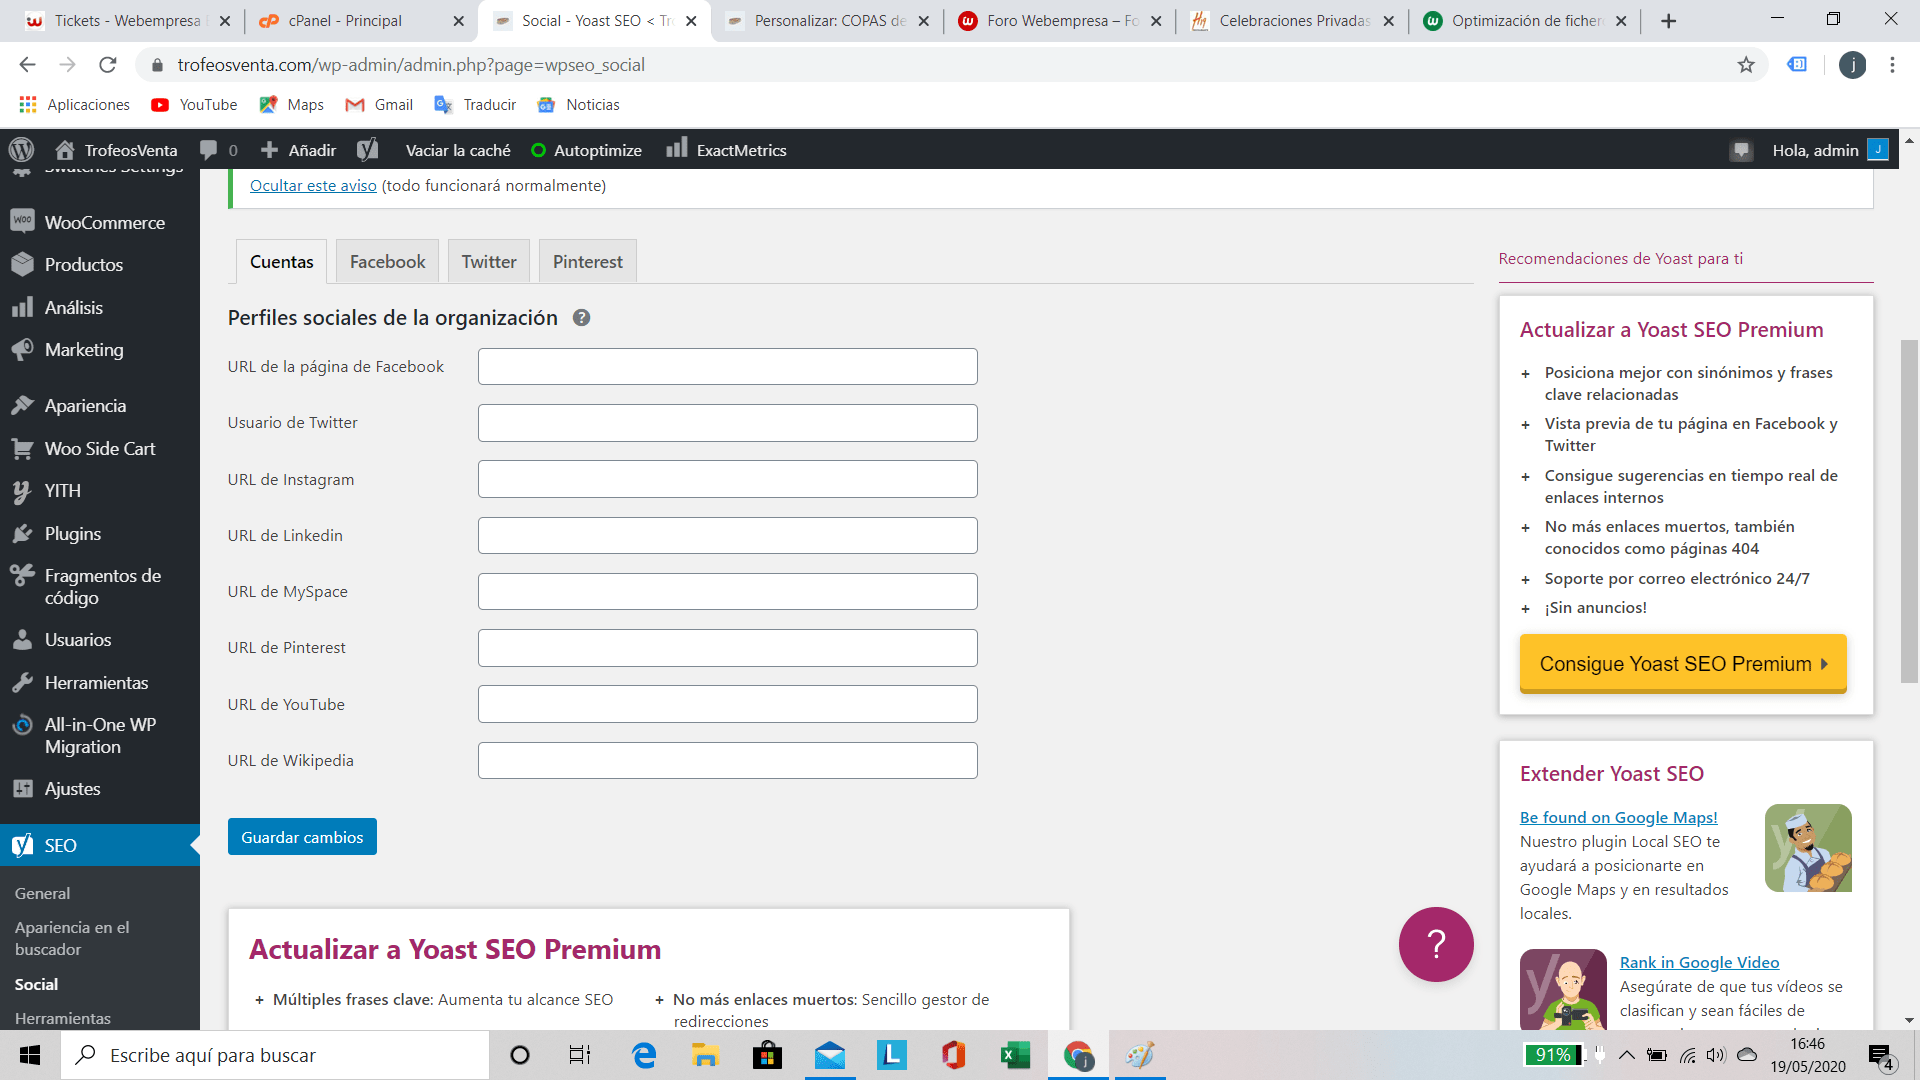Go back using the browser back arrow
Viewport: 1920px width, 1080px height.
27,65
